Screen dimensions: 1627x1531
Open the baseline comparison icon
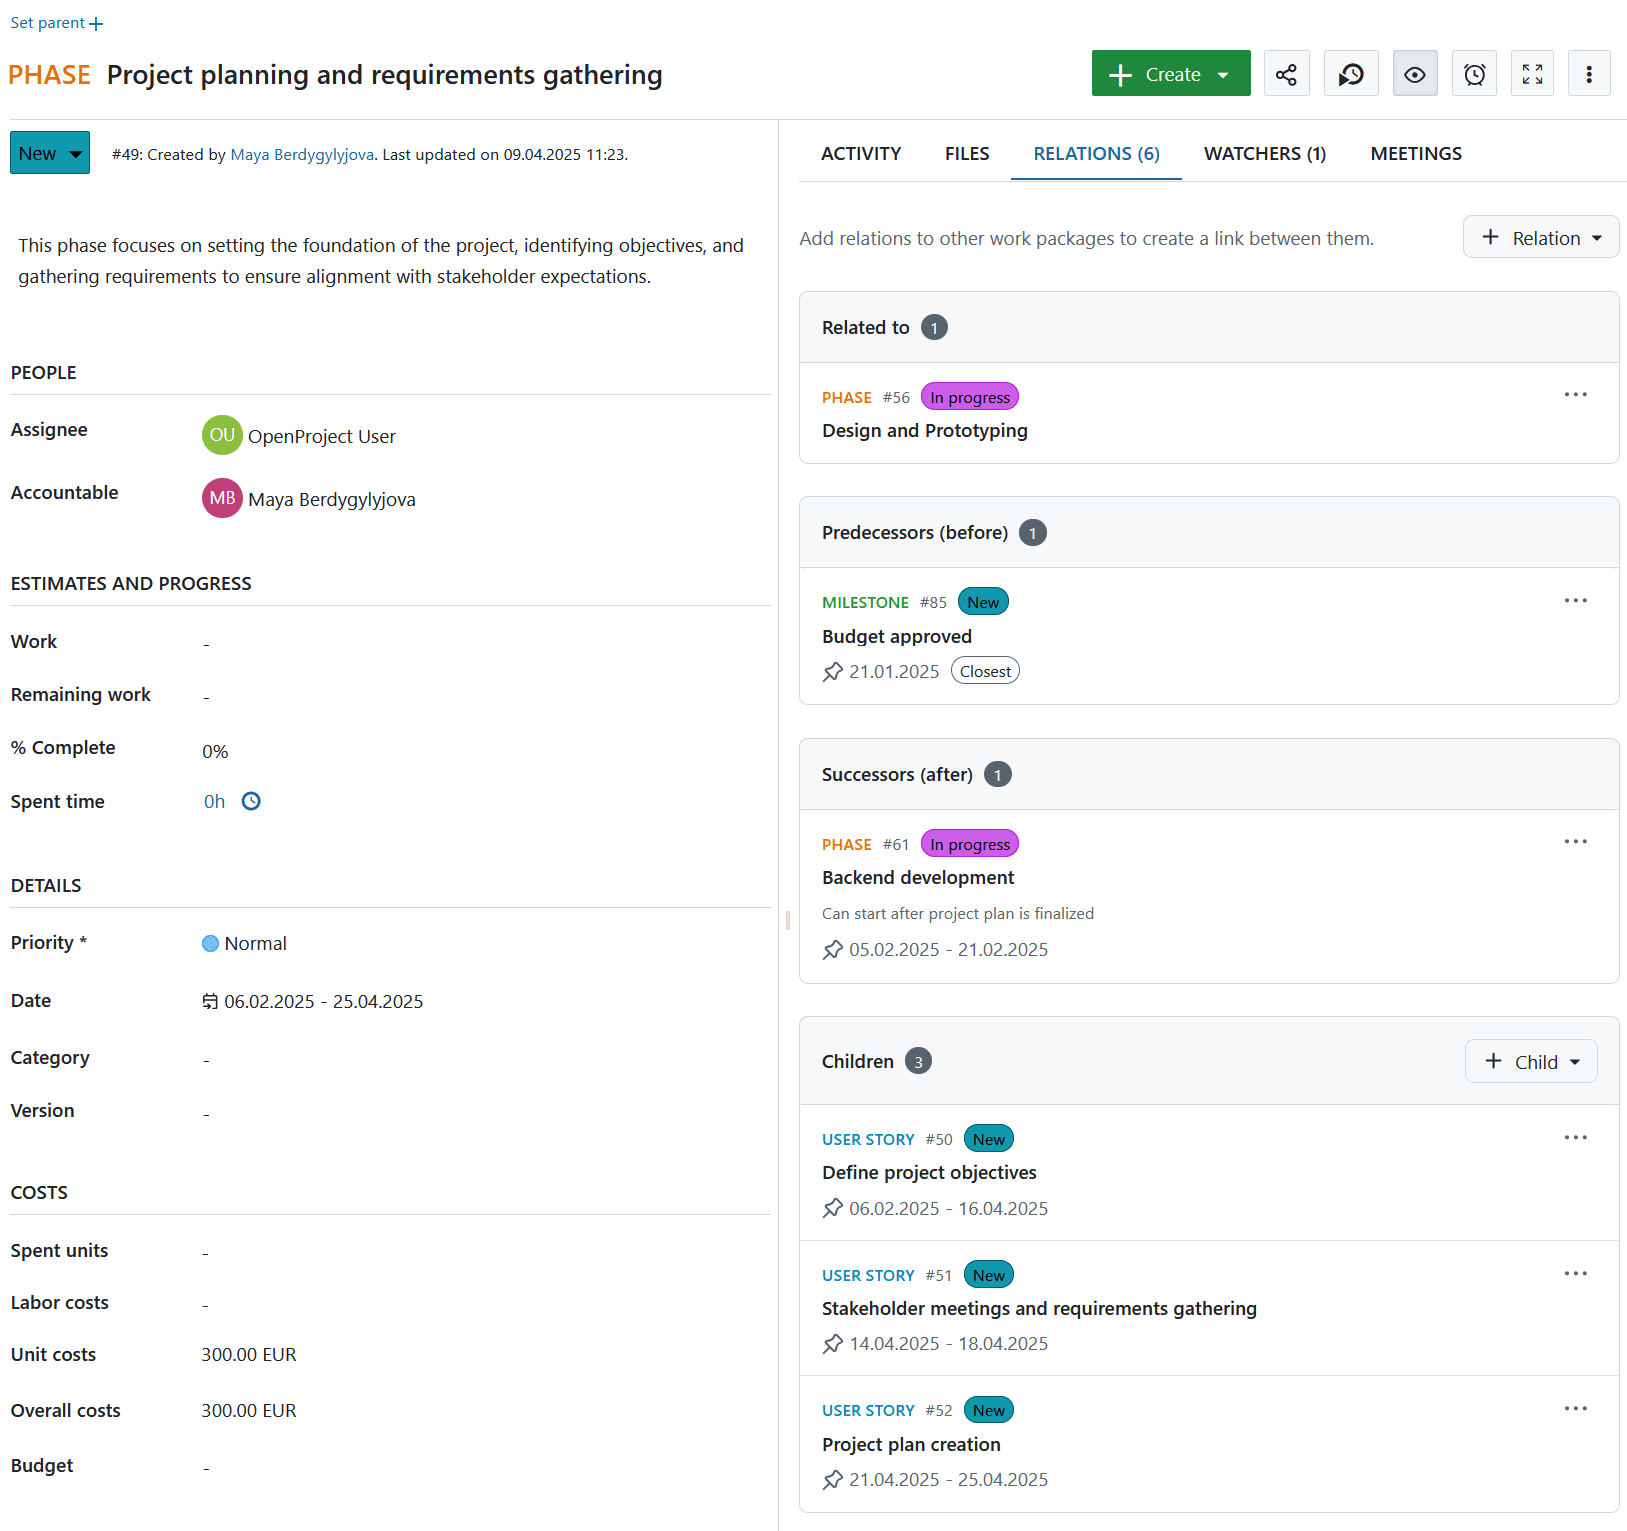pyautogui.click(x=1351, y=73)
